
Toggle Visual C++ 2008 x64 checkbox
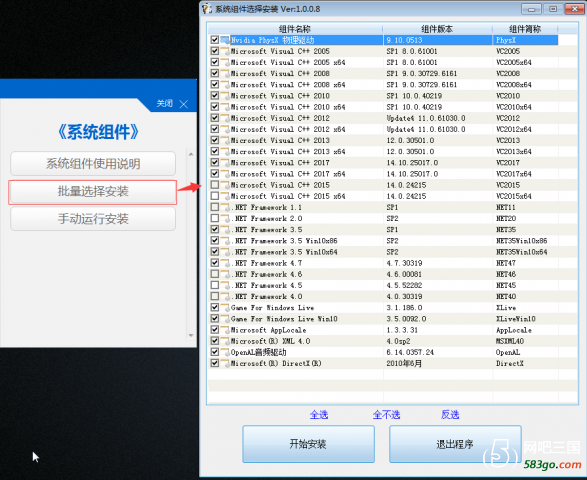tap(215, 84)
